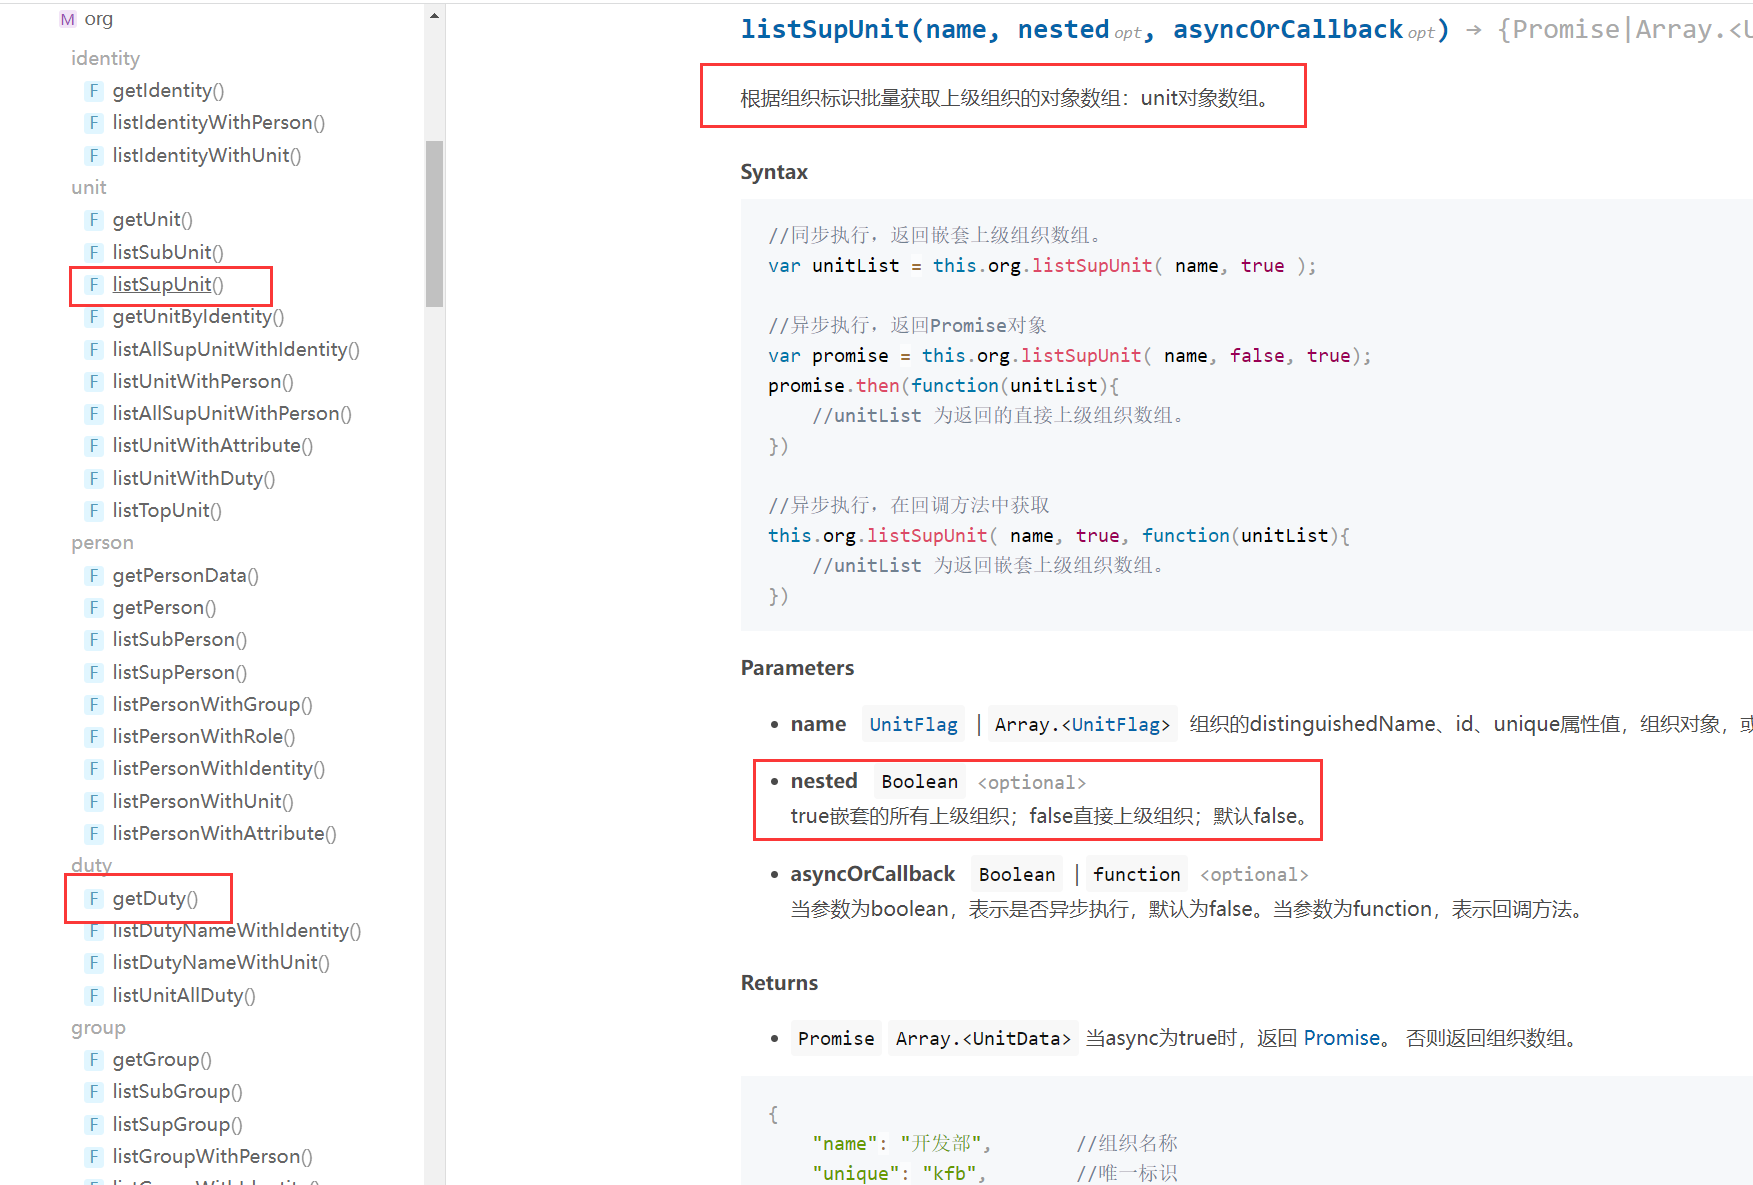Screen dimensions: 1753x1185
Task: Click the F icon next to listTopUnit()
Action: 94,510
